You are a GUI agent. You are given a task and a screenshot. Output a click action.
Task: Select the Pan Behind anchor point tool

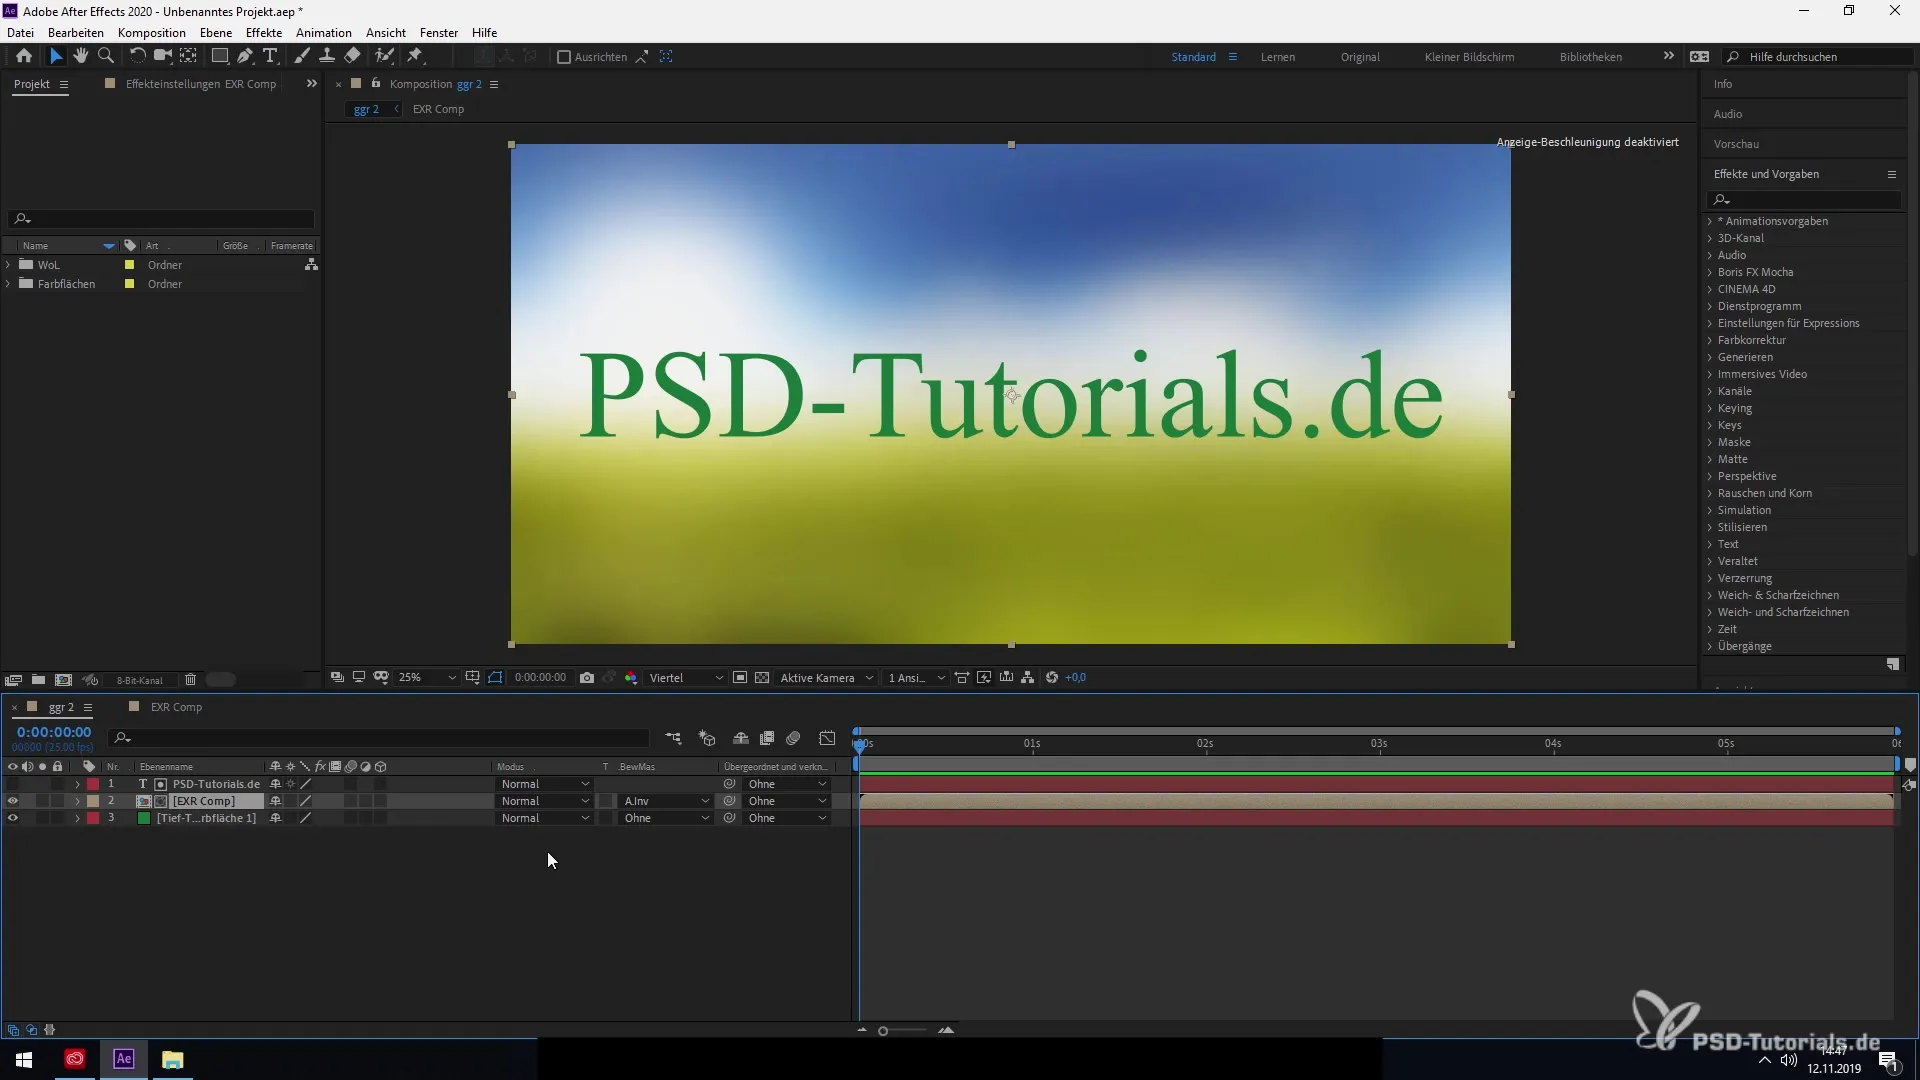pyautogui.click(x=188, y=56)
